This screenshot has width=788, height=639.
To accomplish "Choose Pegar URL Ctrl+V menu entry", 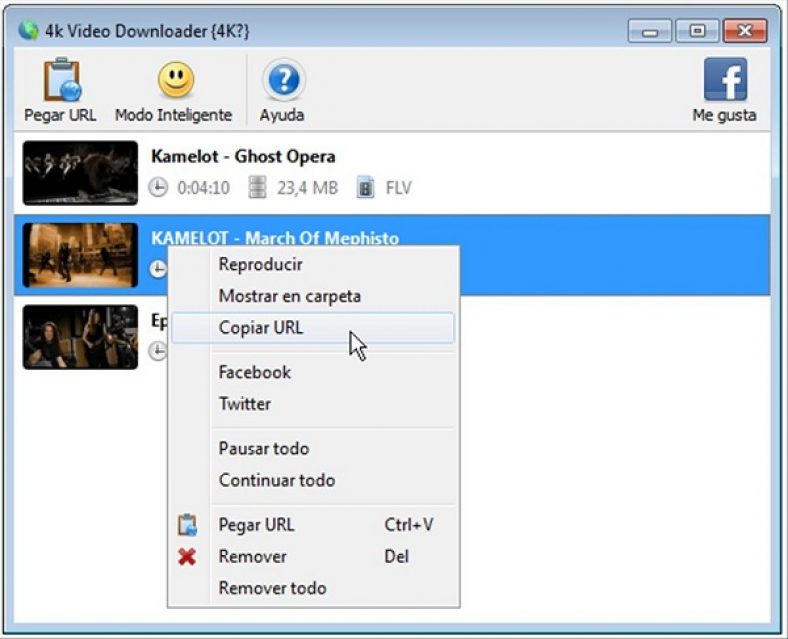I will (314, 525).
